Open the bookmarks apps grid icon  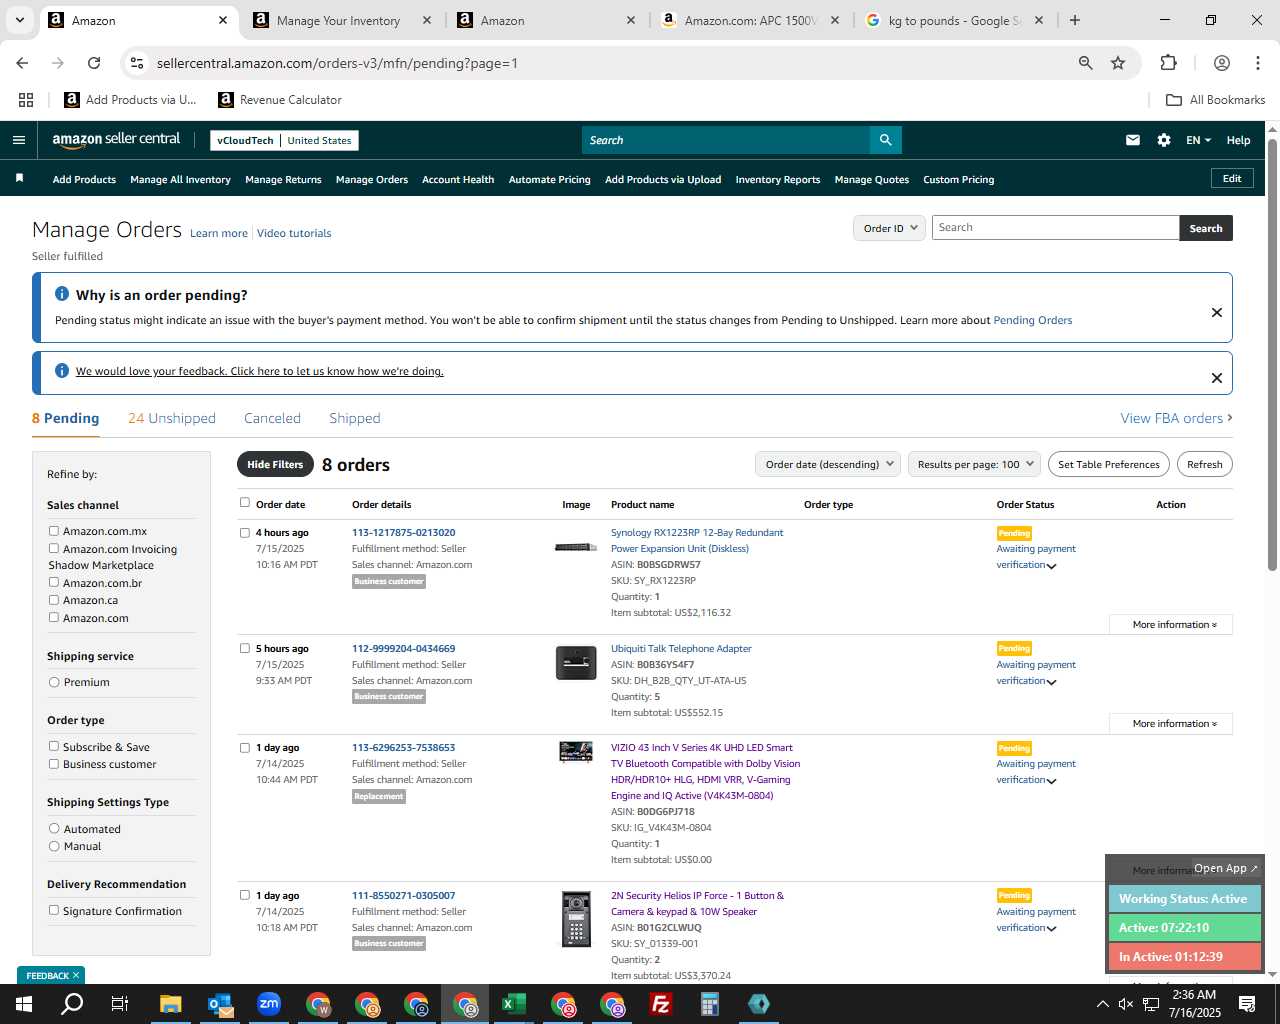(26, 100)
